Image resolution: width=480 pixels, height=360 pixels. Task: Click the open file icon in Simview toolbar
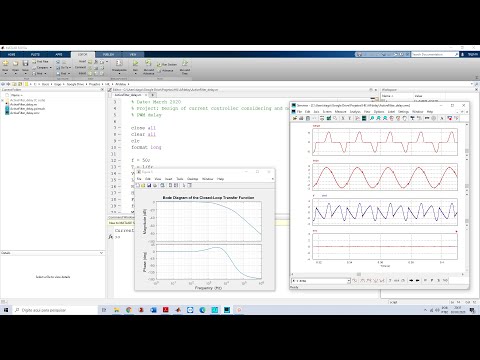pyautogui.click(x=295, y=118)
